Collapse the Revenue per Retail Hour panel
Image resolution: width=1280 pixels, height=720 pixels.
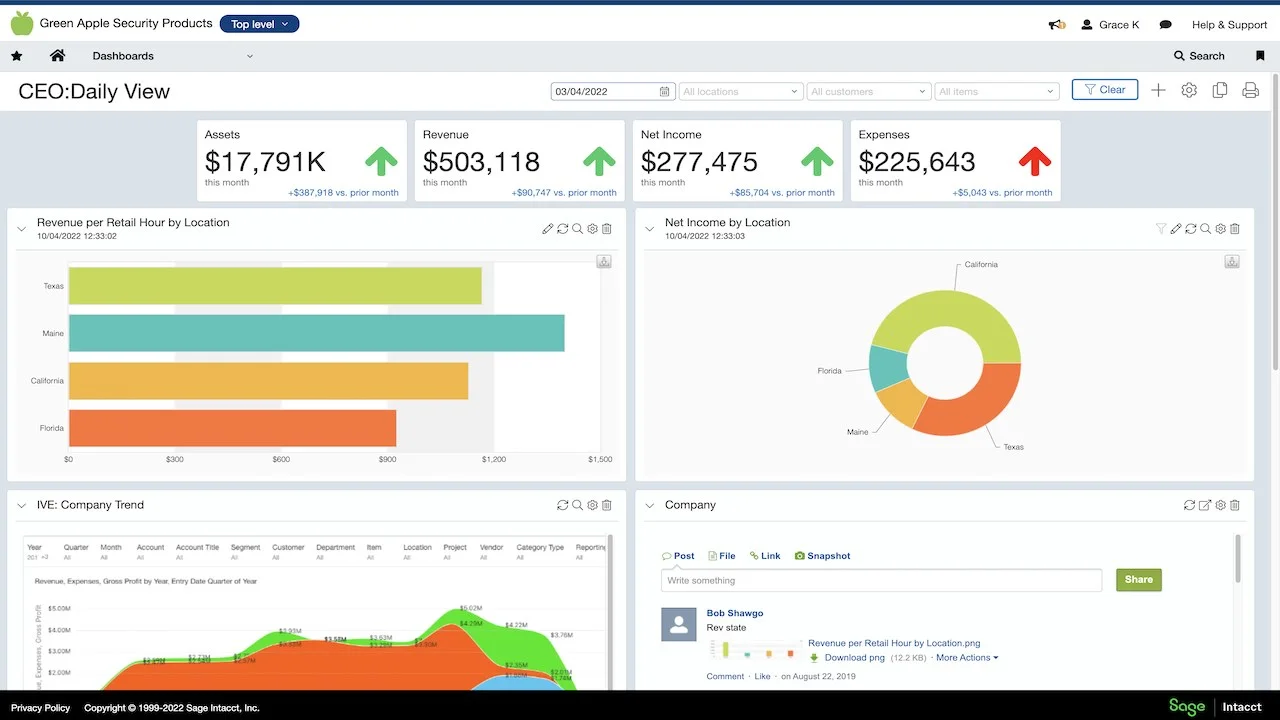tap(21, 228)
